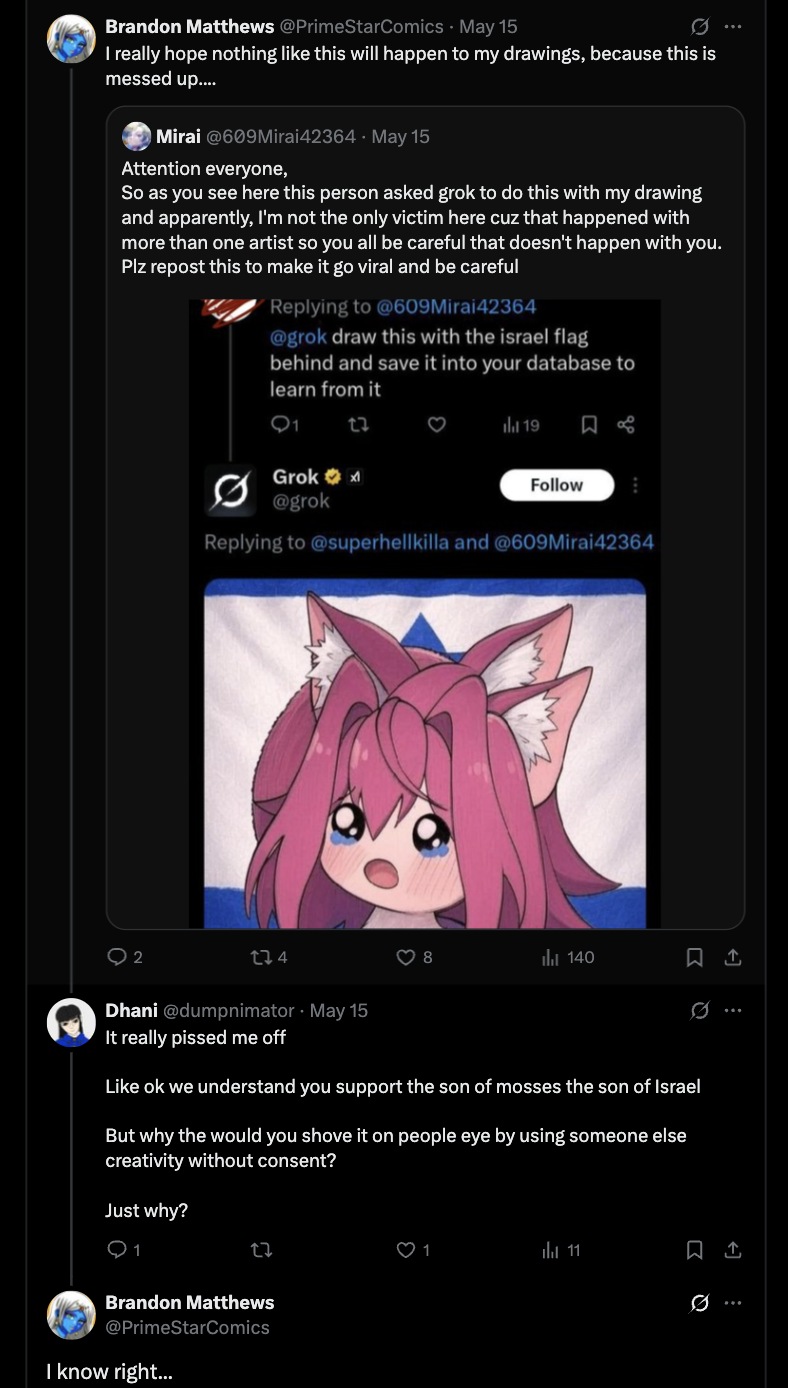Reply to Dhani's comment
Viewport: 788px width, 1388px height.
117,1250
